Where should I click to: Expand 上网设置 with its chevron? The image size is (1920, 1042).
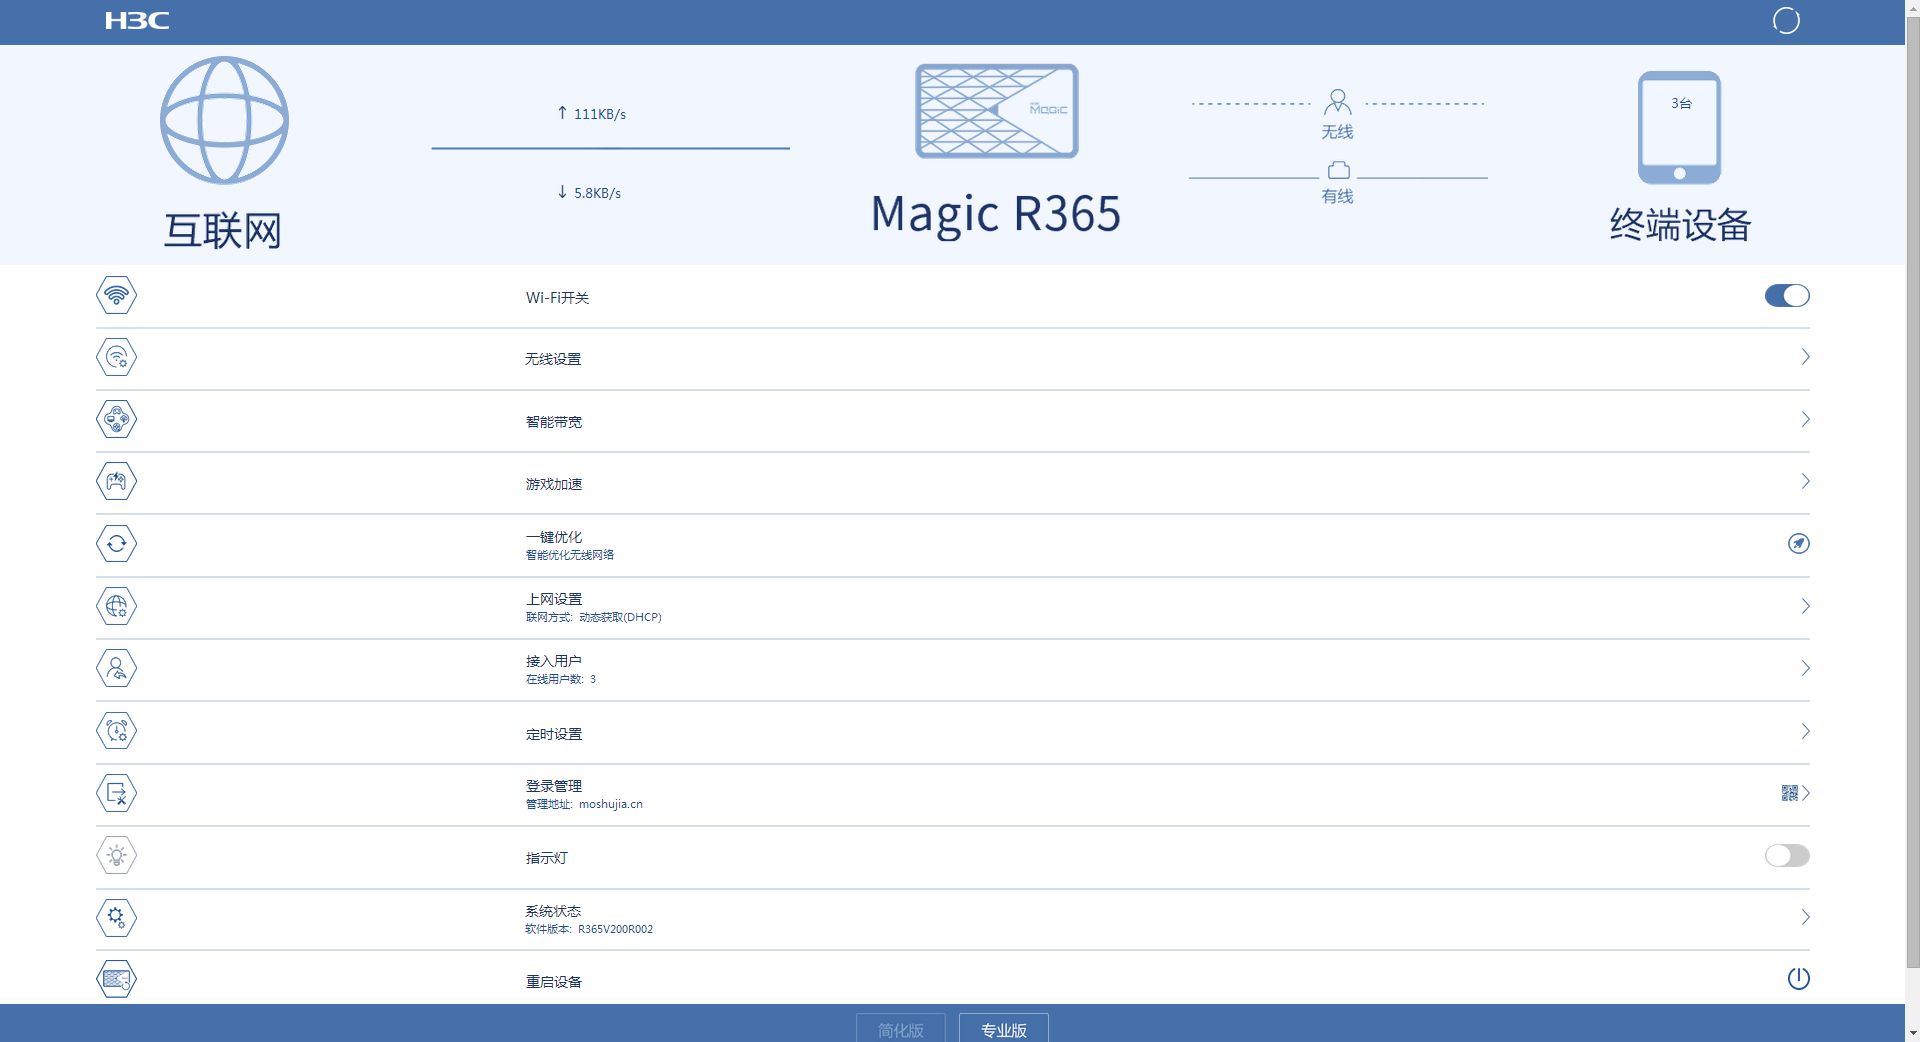click(x=1805, y=606)
